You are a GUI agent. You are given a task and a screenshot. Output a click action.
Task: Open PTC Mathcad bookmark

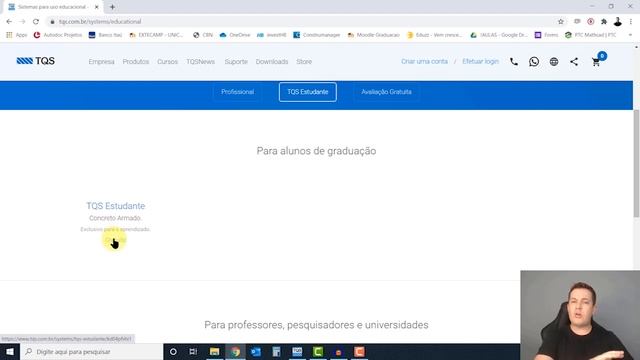[x=591, y=35]
